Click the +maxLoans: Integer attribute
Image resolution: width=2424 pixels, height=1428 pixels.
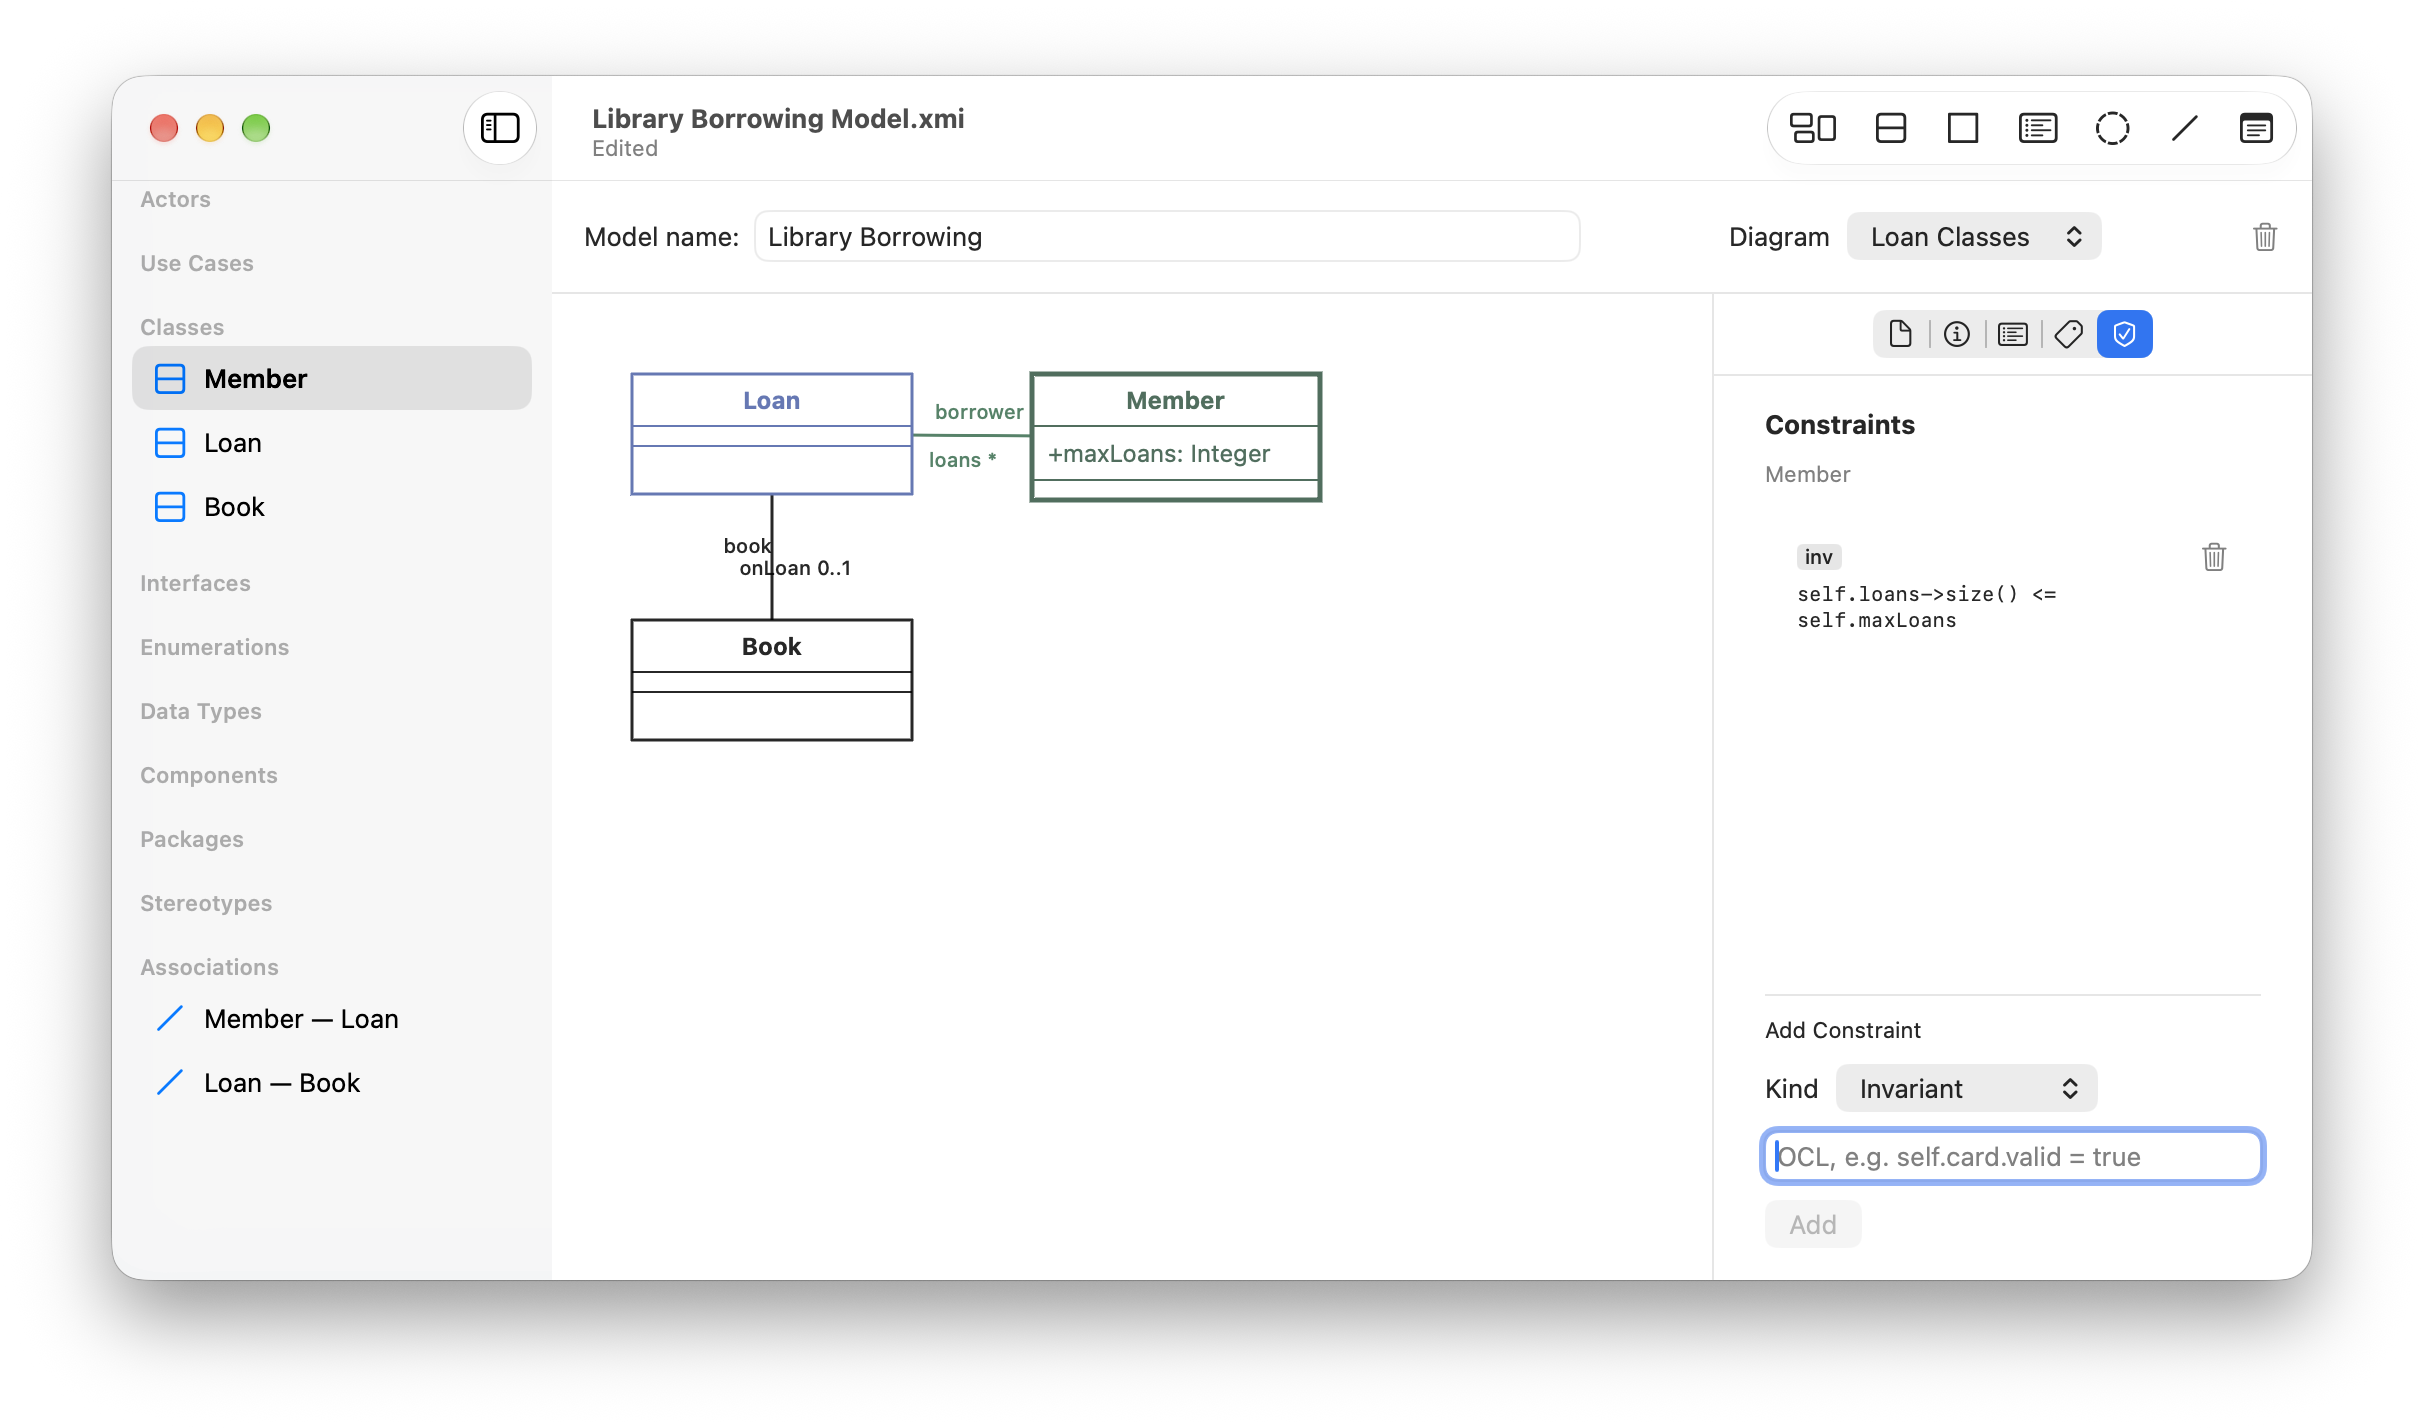pos(1158,454)
